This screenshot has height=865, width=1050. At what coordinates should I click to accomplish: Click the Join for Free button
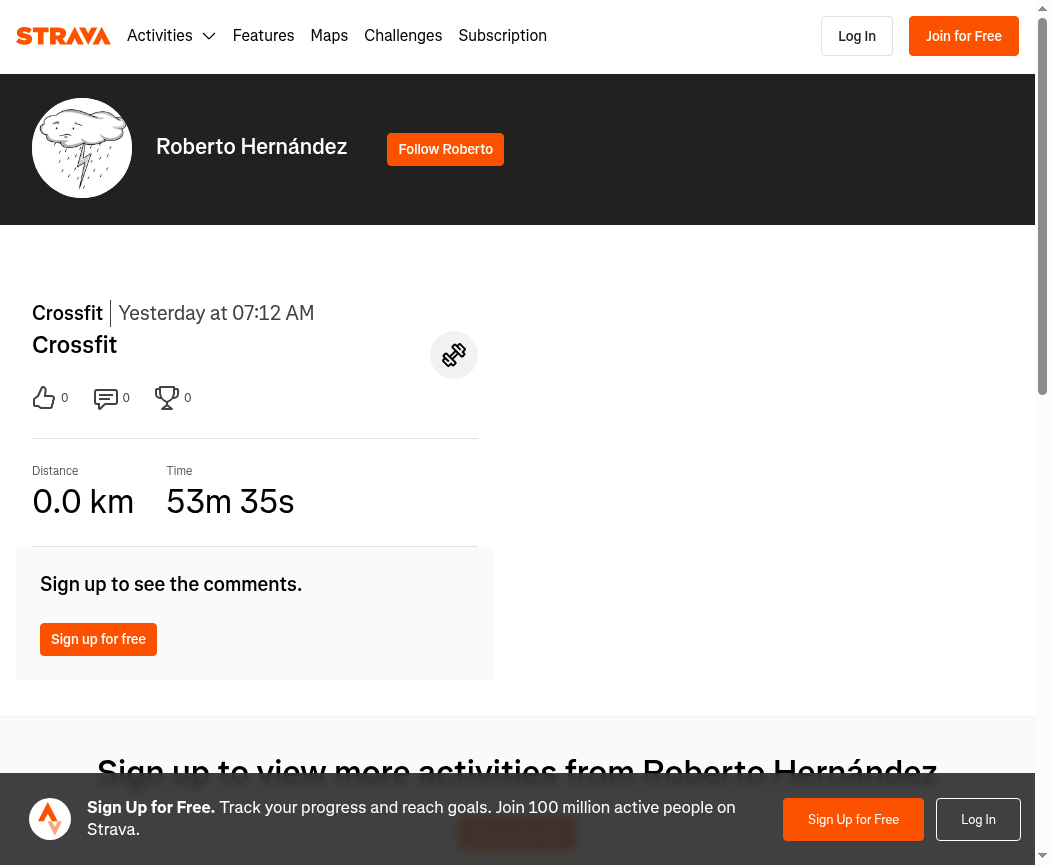964,36
